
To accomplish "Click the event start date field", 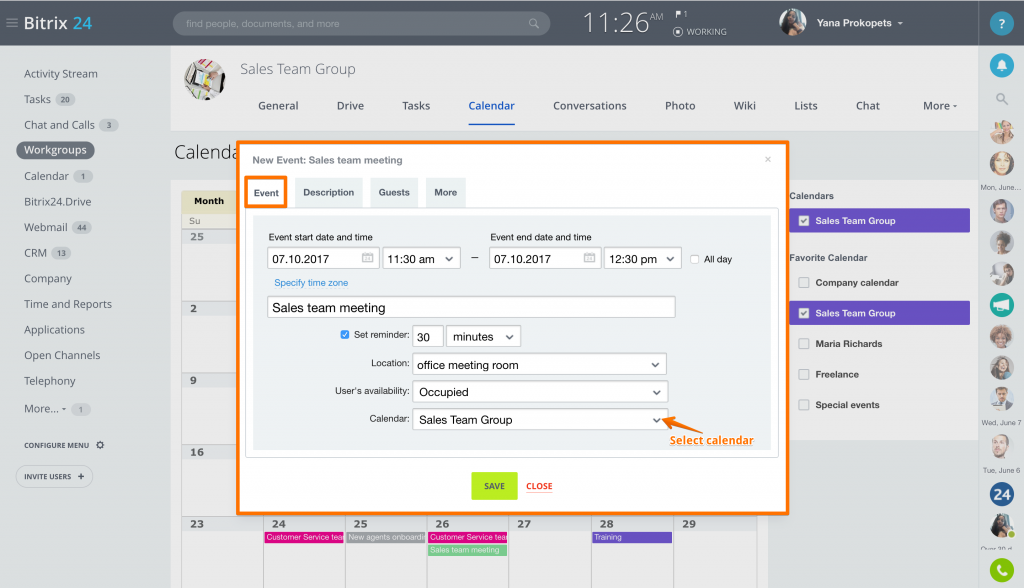I will [x=323, y=259].
